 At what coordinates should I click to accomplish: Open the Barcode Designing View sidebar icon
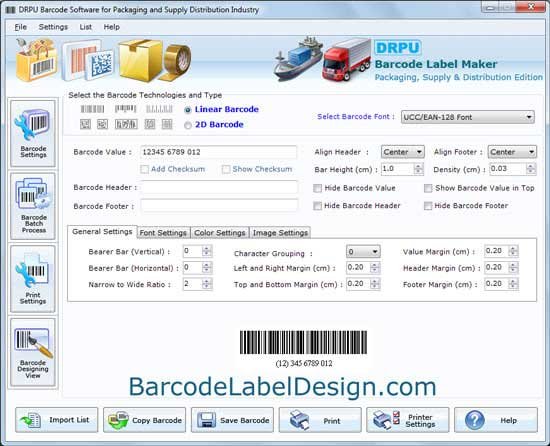tap(33, 352)
